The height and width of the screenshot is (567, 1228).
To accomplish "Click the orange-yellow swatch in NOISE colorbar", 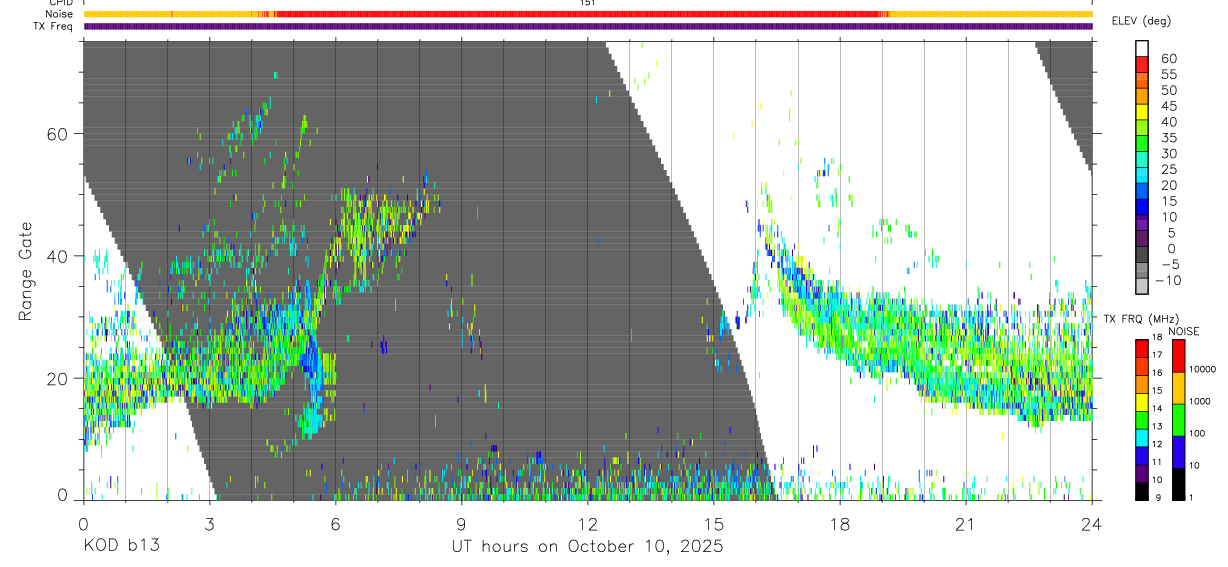I will pos(1178,387).
